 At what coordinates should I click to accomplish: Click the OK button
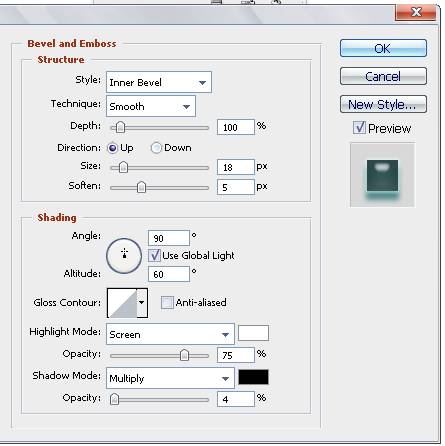pyautogui.click(x=383, y=48)
